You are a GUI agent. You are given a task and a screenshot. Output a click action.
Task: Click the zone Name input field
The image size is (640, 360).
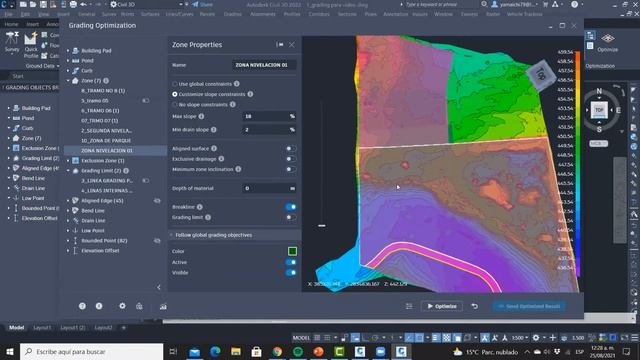click(264, 65)
